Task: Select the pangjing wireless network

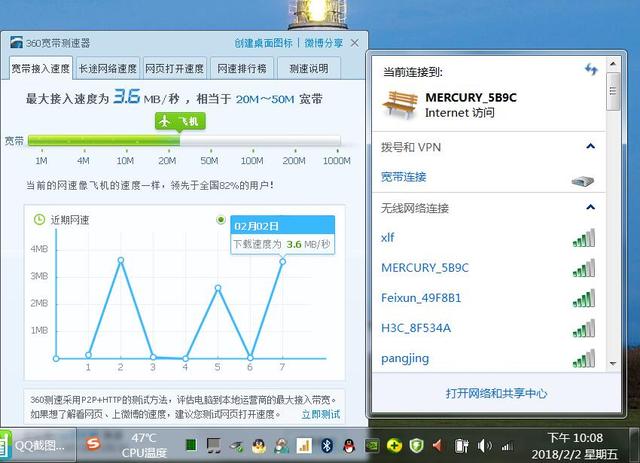Action: (x=488, y=358)
